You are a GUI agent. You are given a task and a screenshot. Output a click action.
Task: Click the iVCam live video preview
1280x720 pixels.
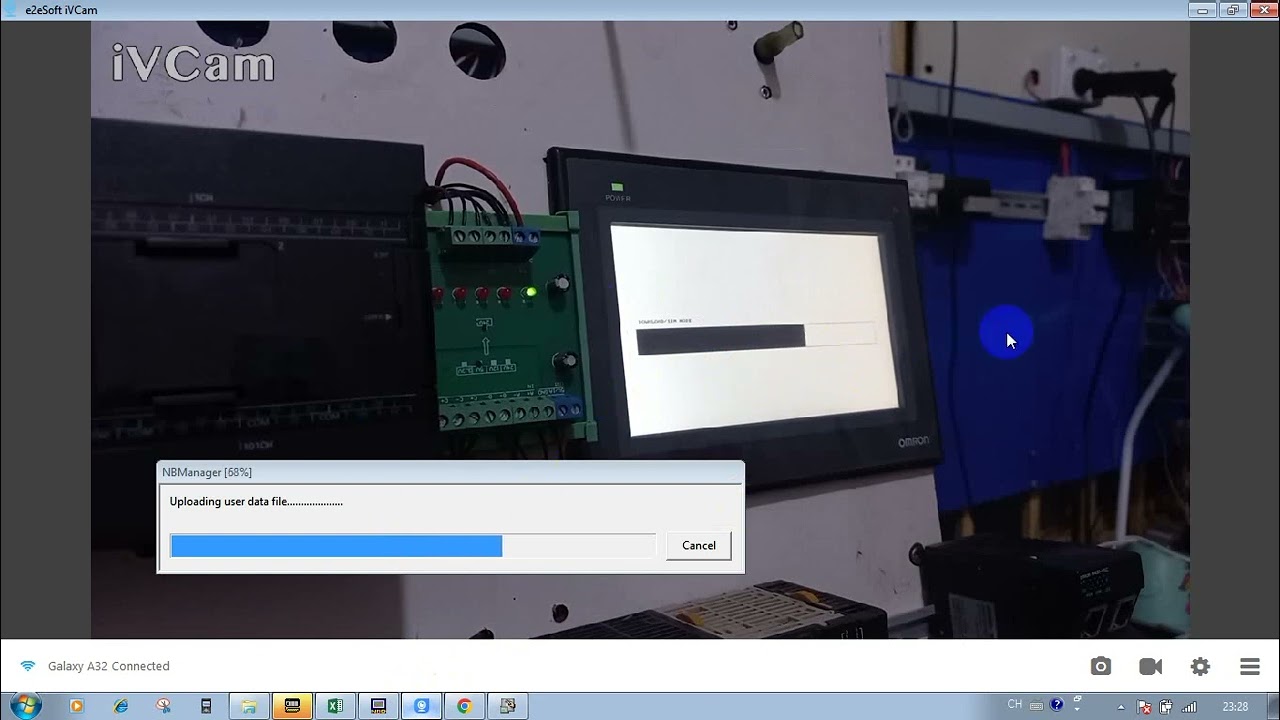pyautogui.click(x=640, y=330)
